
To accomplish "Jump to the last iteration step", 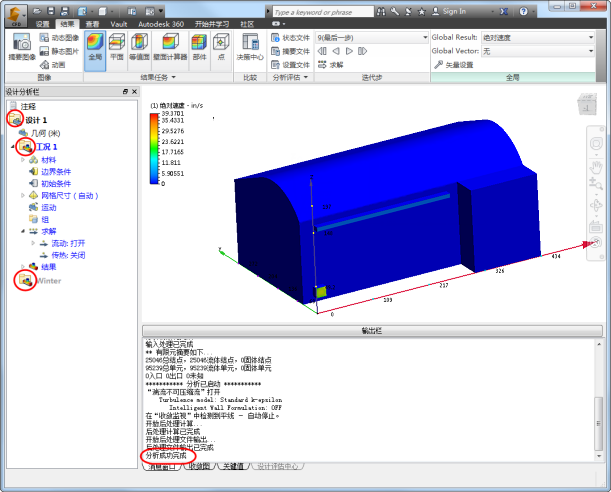I will pyautogui.click(x=362, y=51).
